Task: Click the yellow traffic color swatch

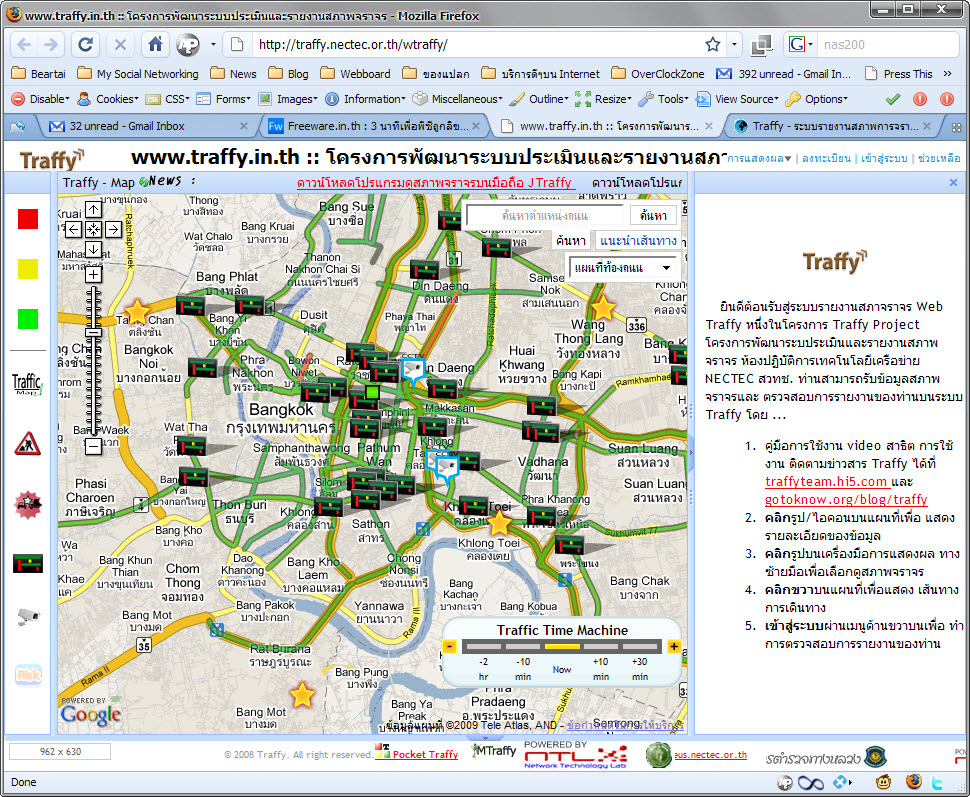Action: [28, 269]
